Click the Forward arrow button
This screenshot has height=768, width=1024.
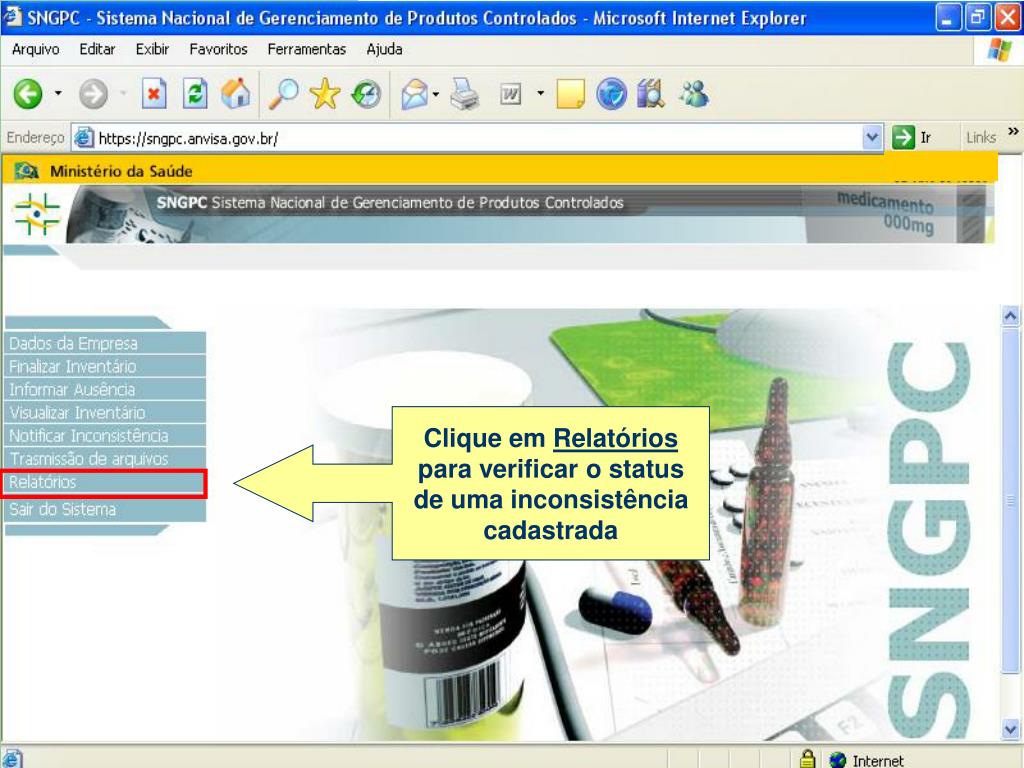(93, 94)
